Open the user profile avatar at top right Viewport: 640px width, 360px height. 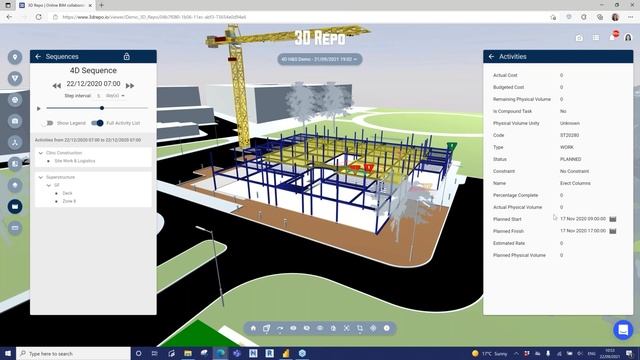pyautogui.click(x=628, y=38)
